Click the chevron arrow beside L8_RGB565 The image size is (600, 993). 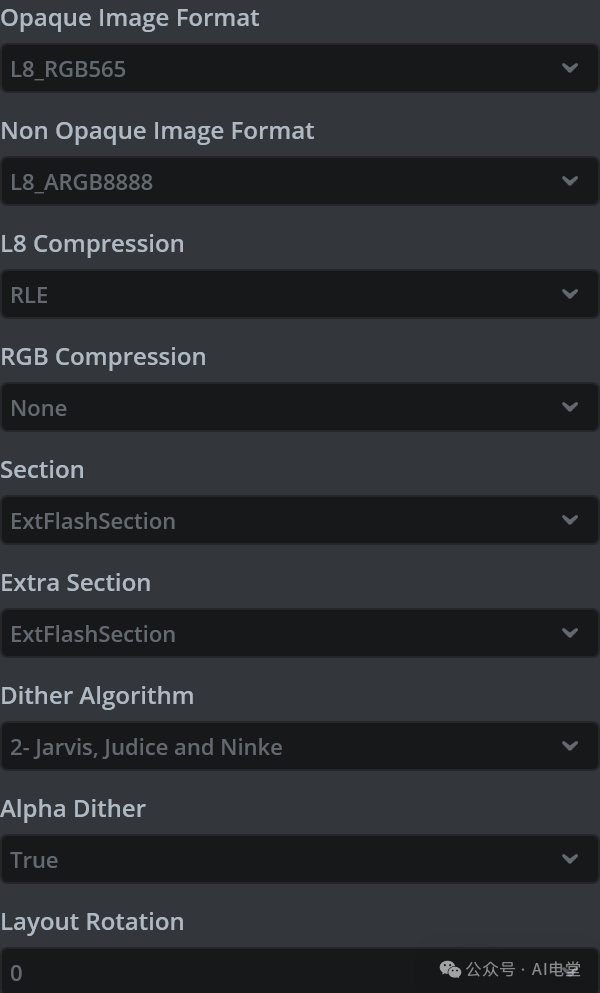point(570,69)
